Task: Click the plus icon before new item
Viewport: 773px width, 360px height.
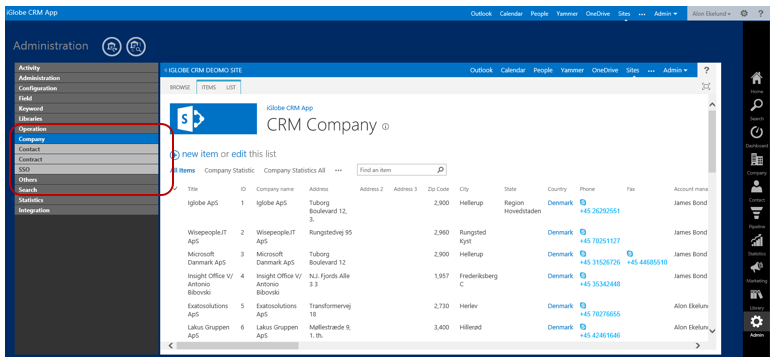Action: pyautogui.click(x=175, y=154)
